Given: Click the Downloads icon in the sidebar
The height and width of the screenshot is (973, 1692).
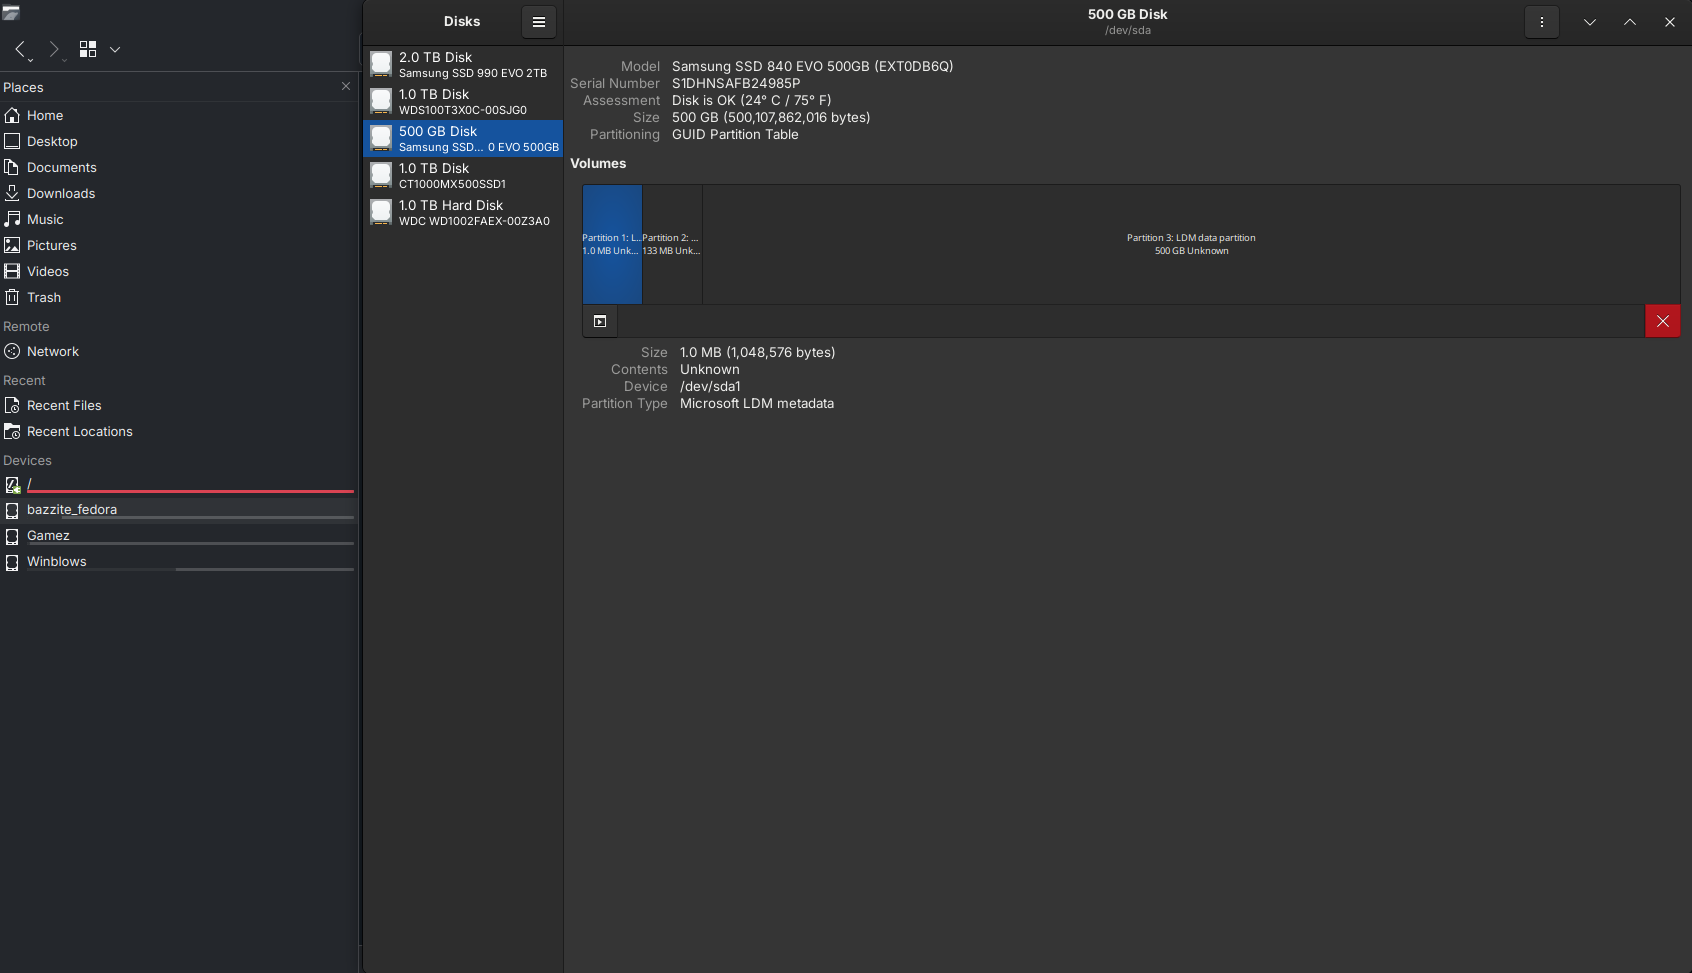Looking at the screenshot, I should point(12,193).
